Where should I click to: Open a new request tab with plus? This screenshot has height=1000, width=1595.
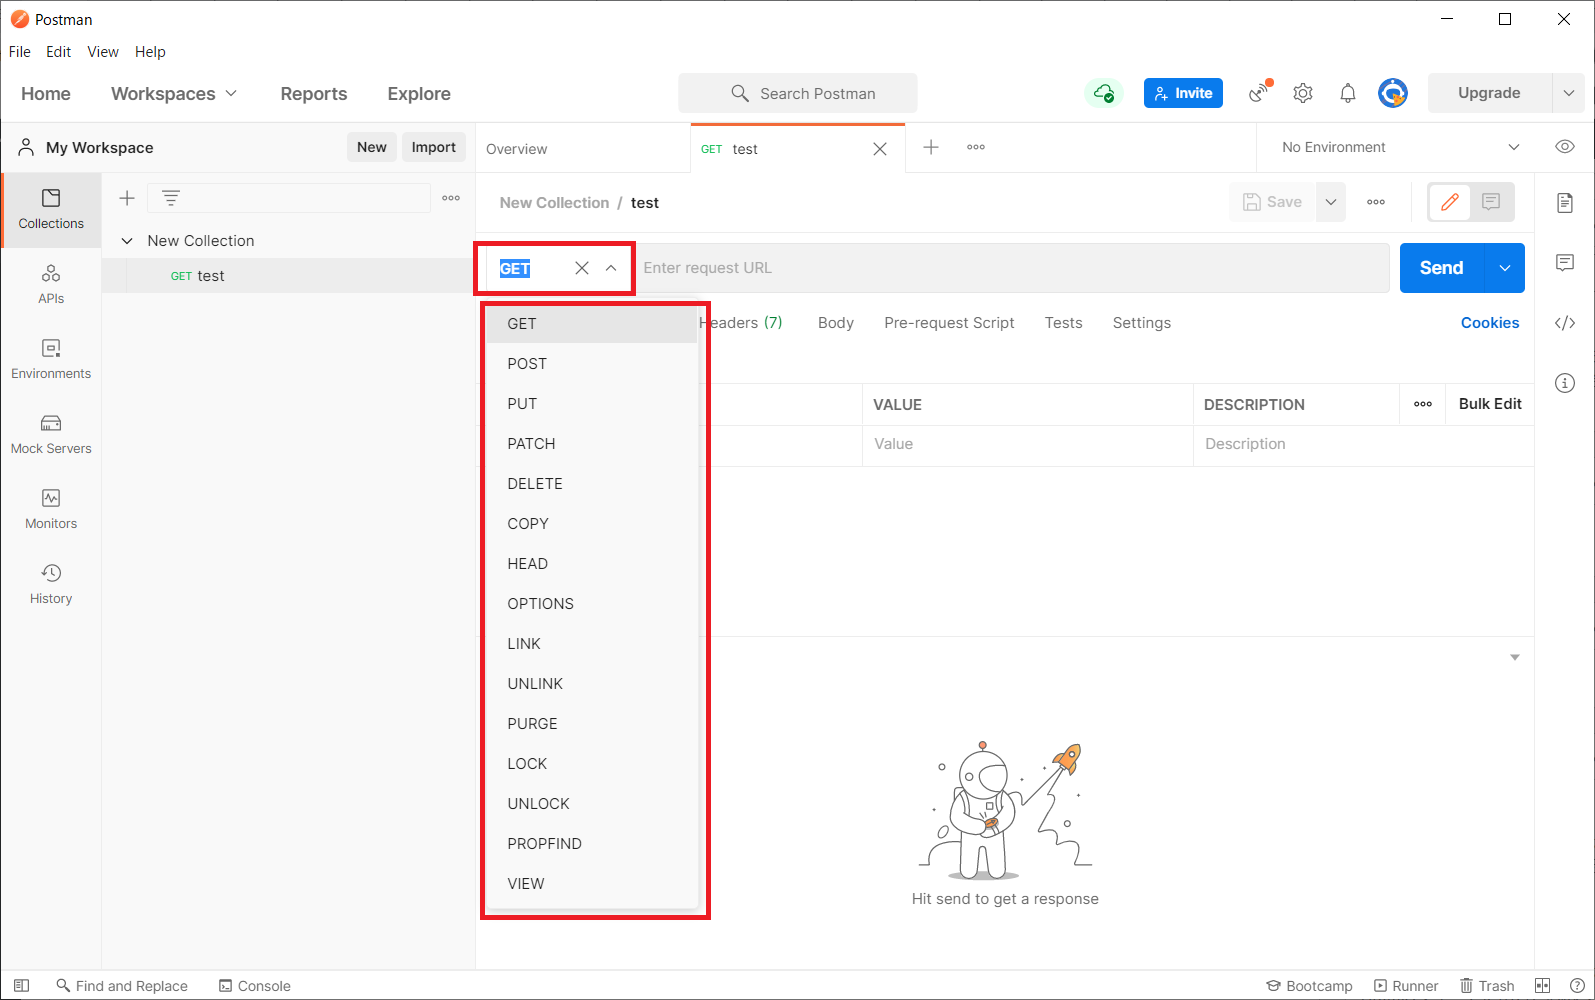point(931,147)
